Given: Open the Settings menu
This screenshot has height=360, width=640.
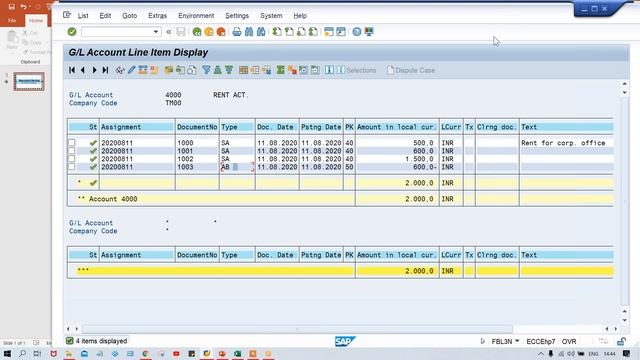Looking at the screenshot, I should [x=237, y=16].
